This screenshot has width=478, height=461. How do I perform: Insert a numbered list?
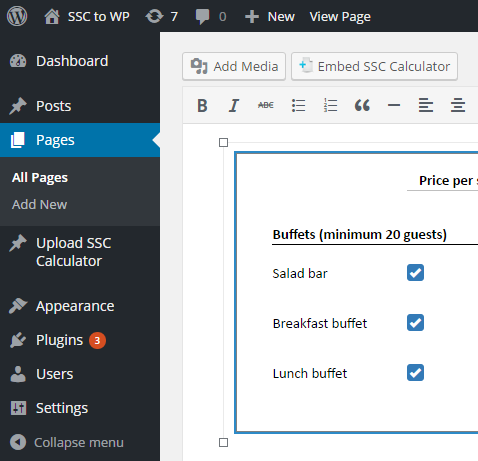click(x=330, y=106)
